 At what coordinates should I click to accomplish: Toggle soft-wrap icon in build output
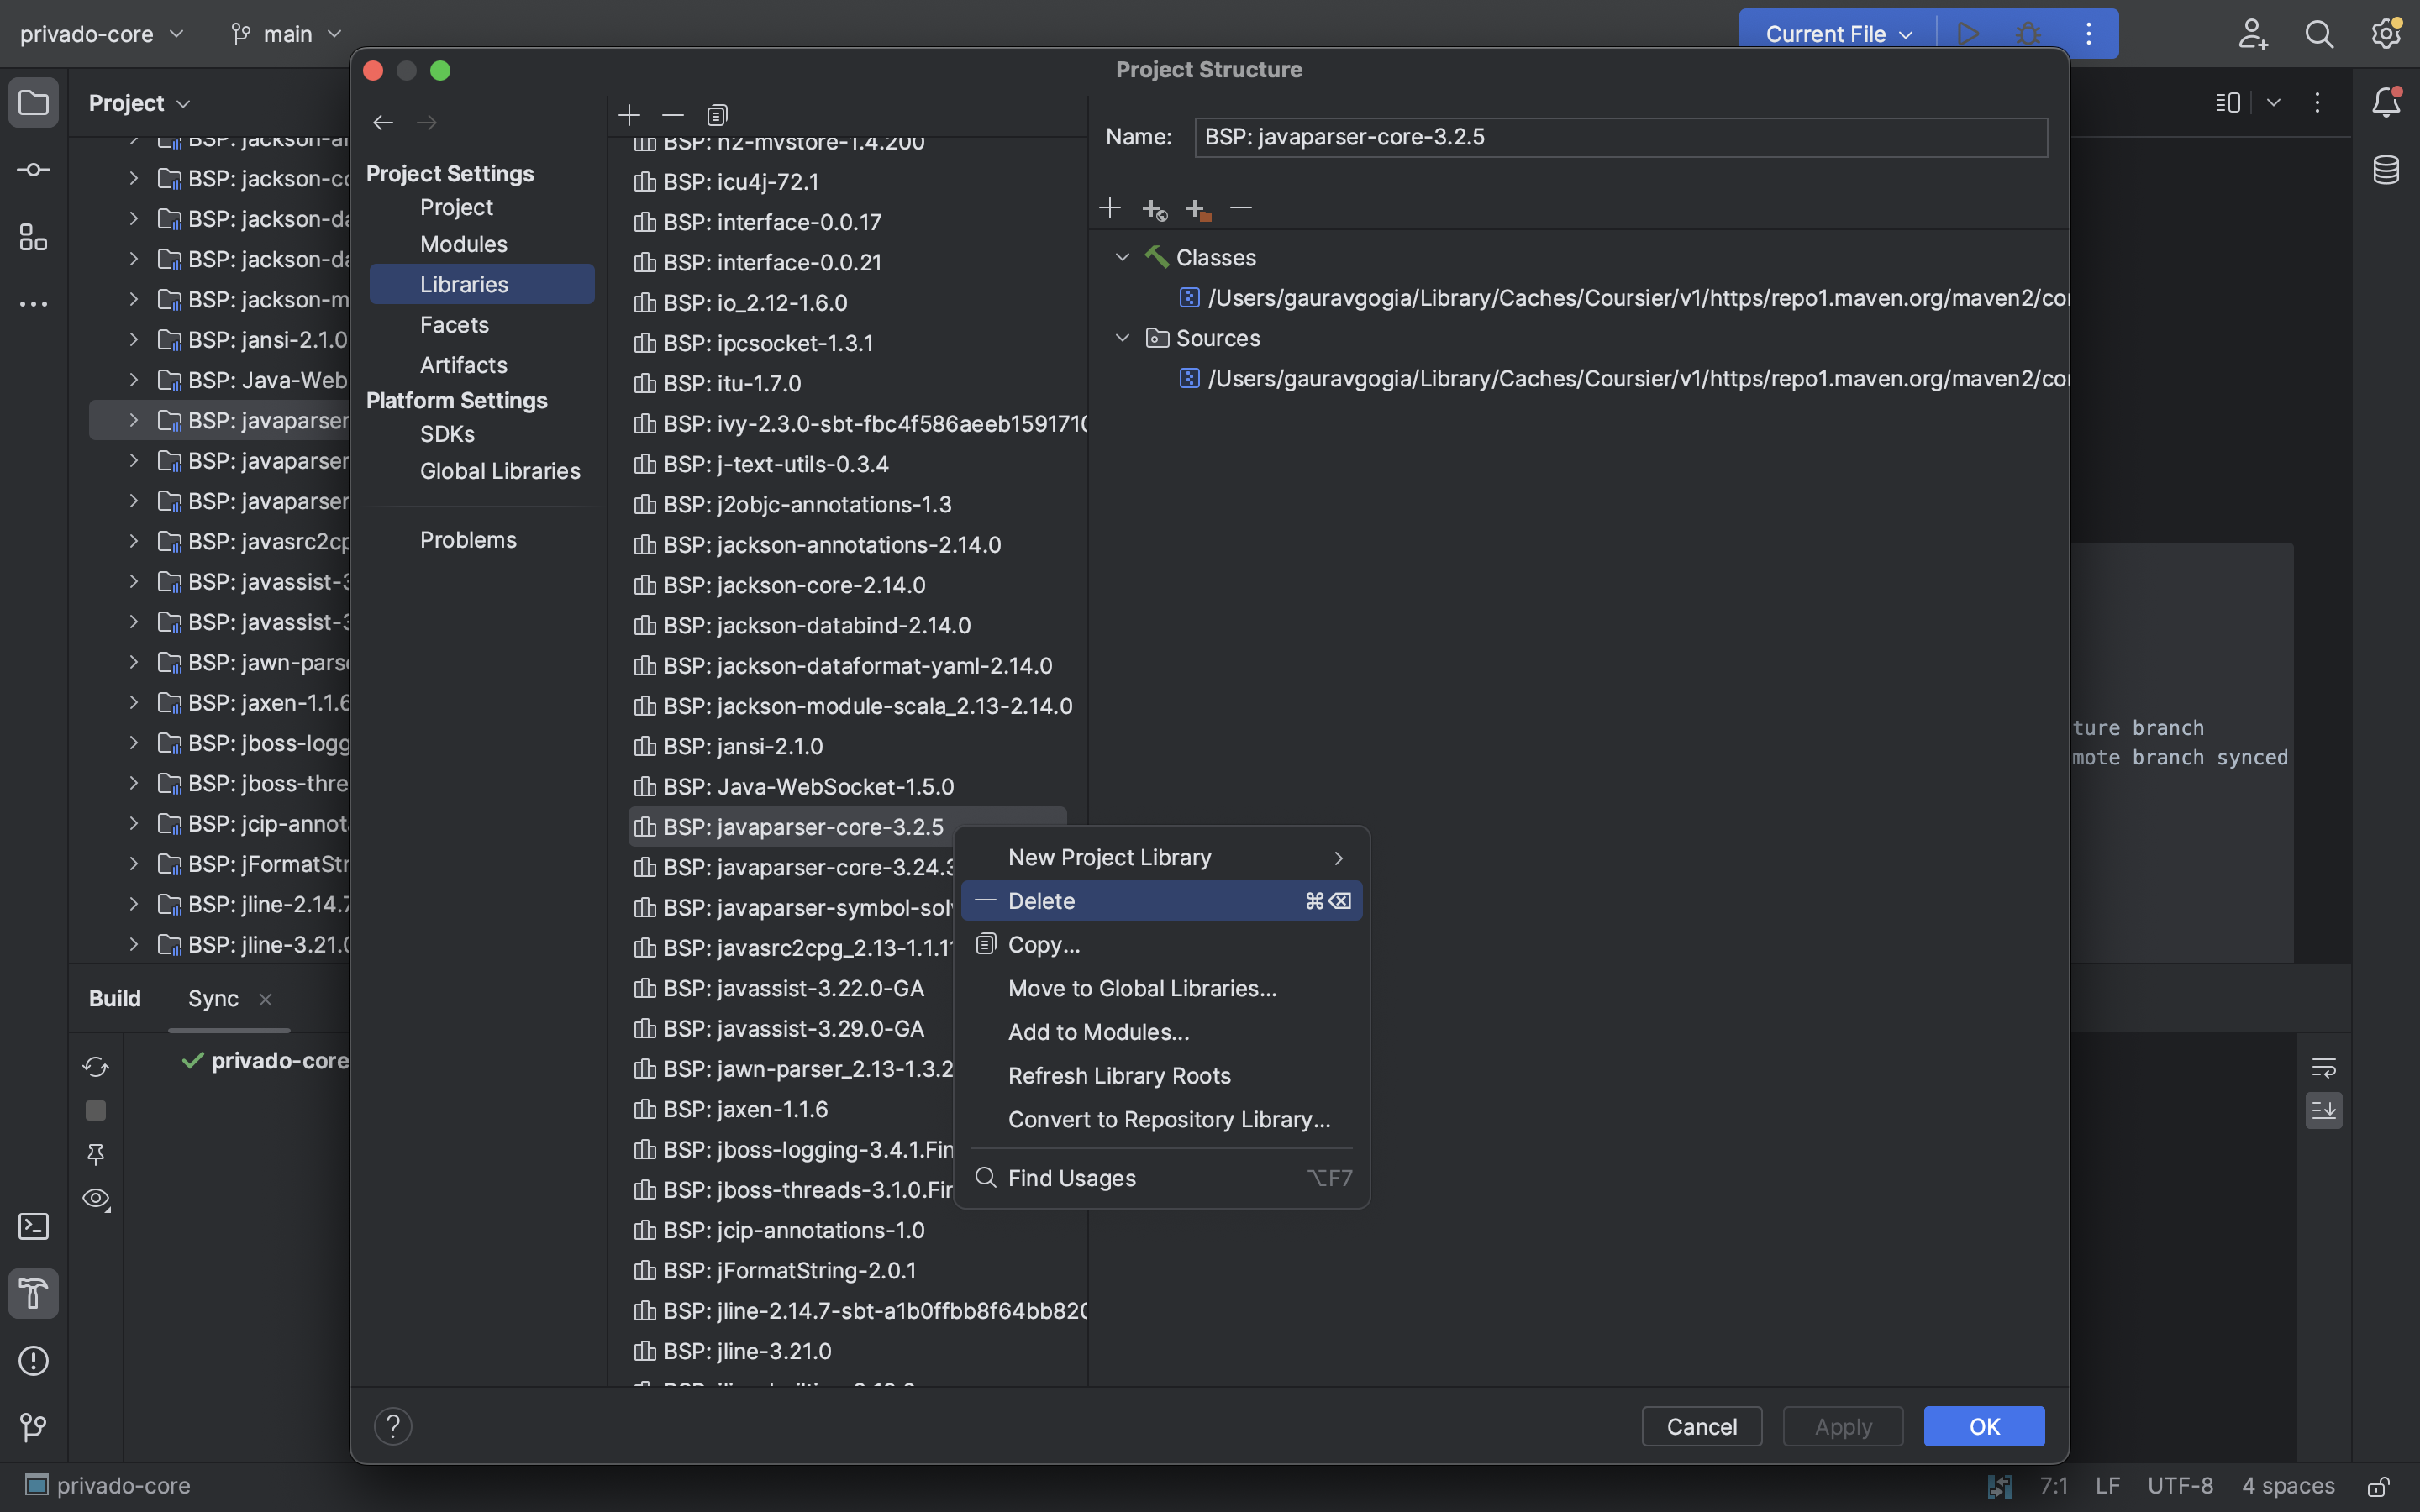click(x=2324, y=1067)
